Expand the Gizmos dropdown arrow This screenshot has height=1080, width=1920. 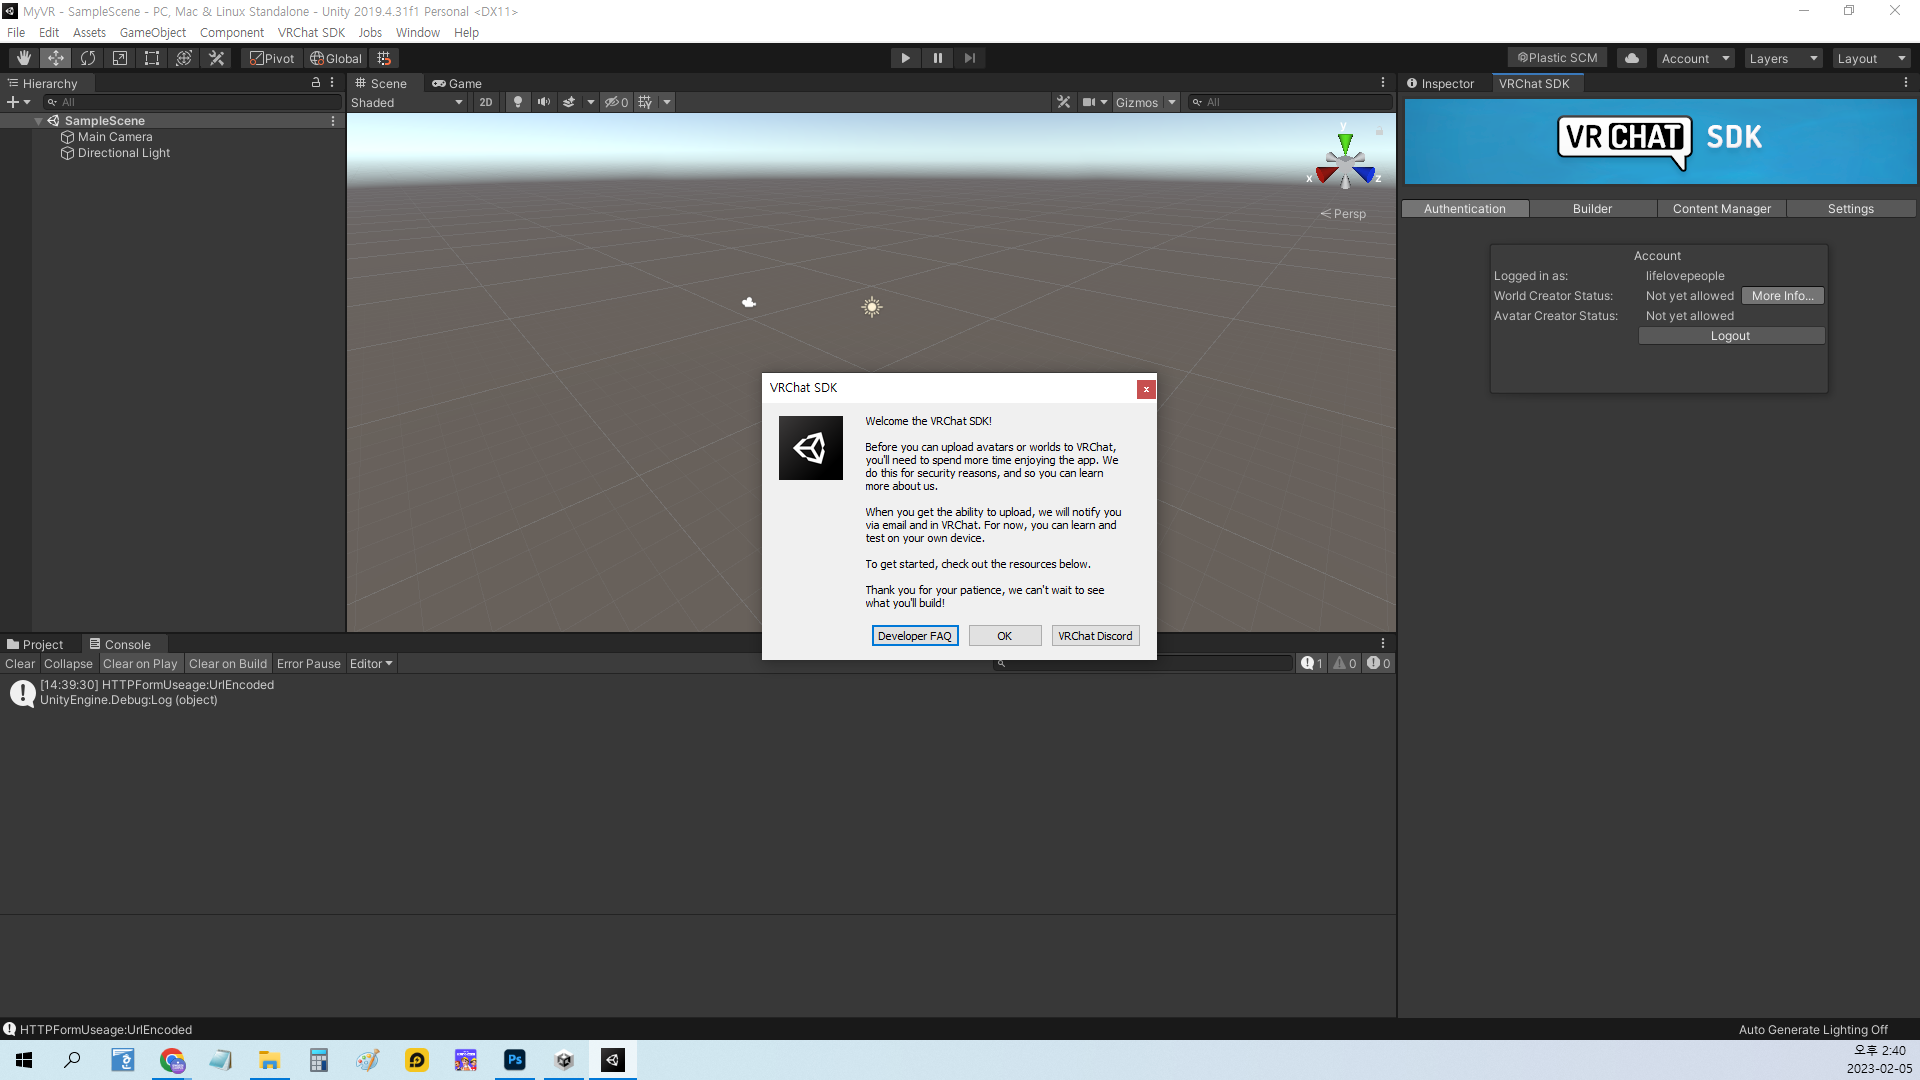tap(1172, 102)
